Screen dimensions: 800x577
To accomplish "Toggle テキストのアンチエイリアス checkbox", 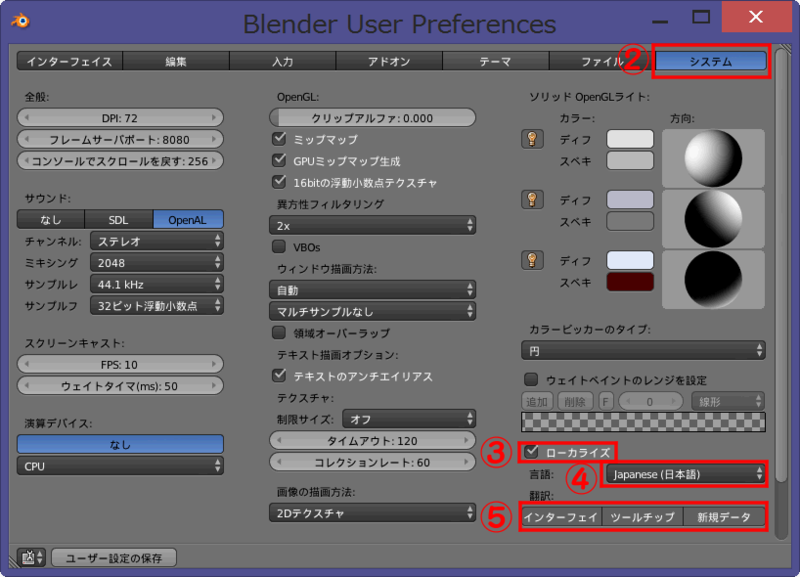I will (x=279, y=375).
